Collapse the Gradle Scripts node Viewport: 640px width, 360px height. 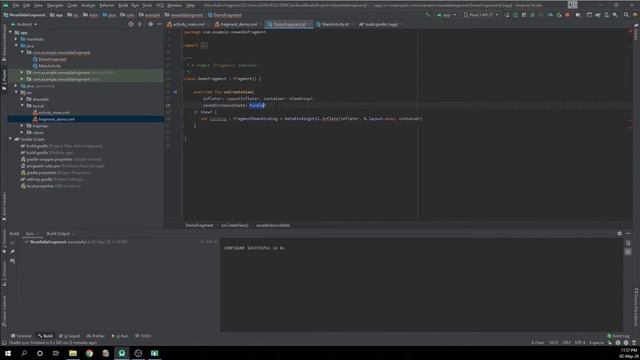pyautogui.click(x=11, y=139)
